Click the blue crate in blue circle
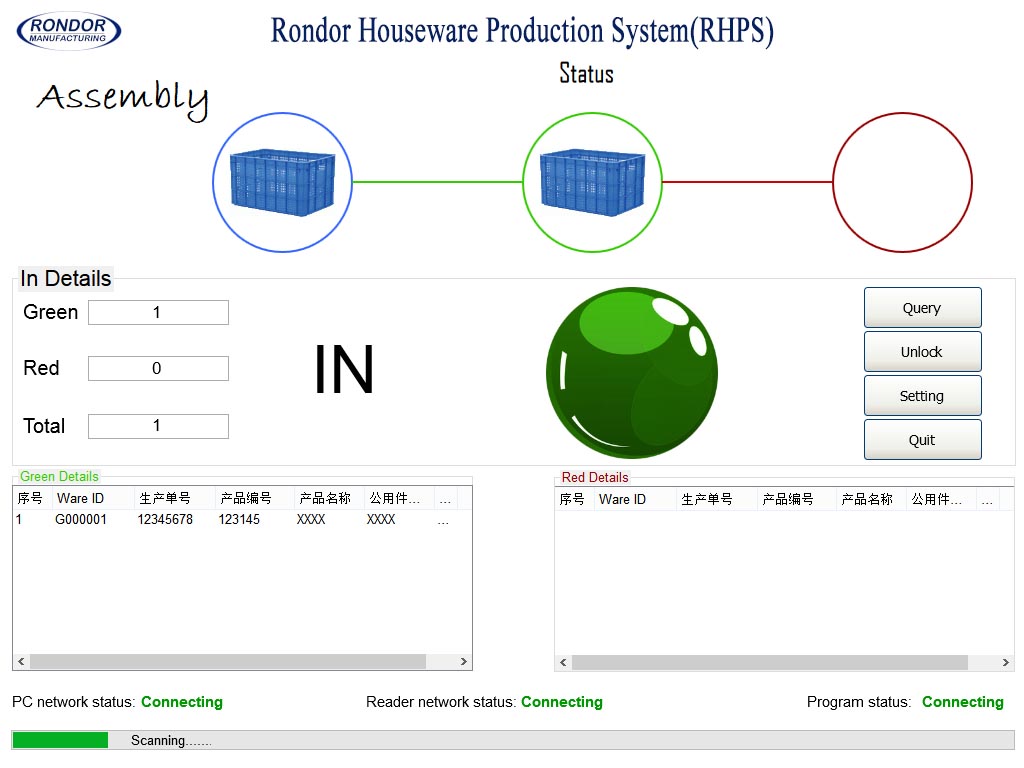 tap(282, 182)
